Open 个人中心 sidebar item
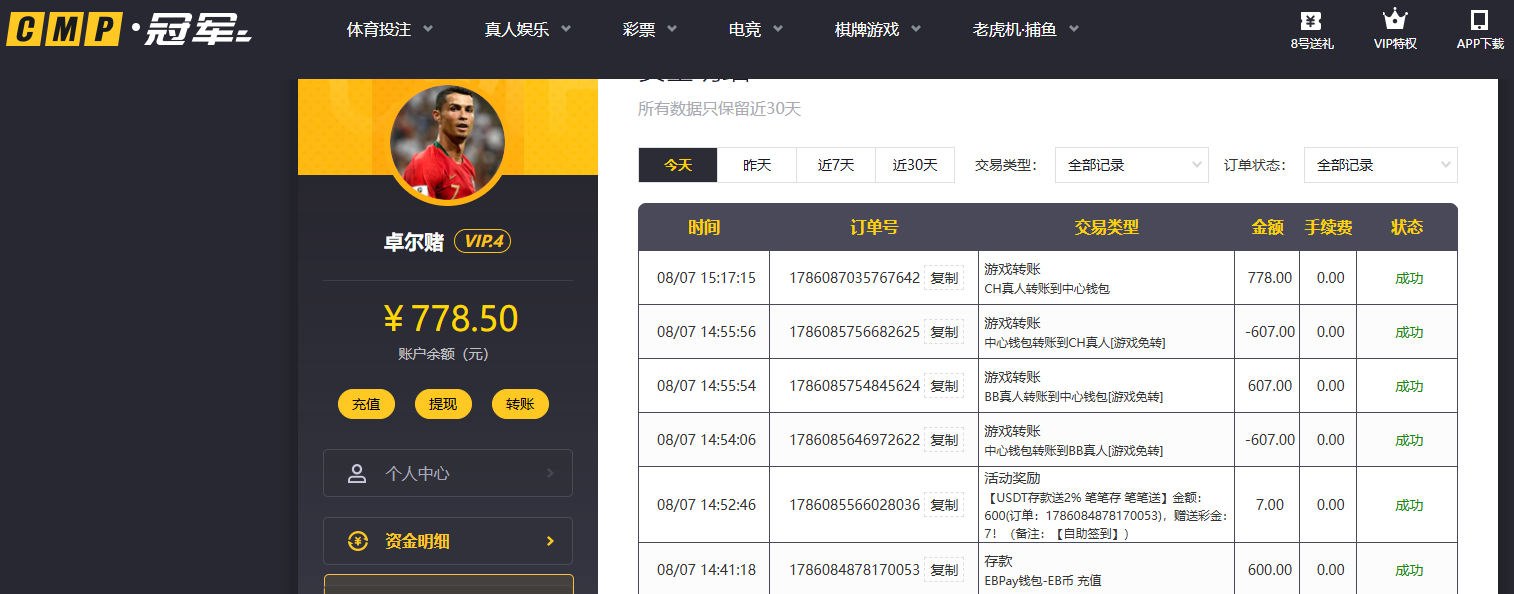This screenshot has height=594, width=1514. click(448, 474)
